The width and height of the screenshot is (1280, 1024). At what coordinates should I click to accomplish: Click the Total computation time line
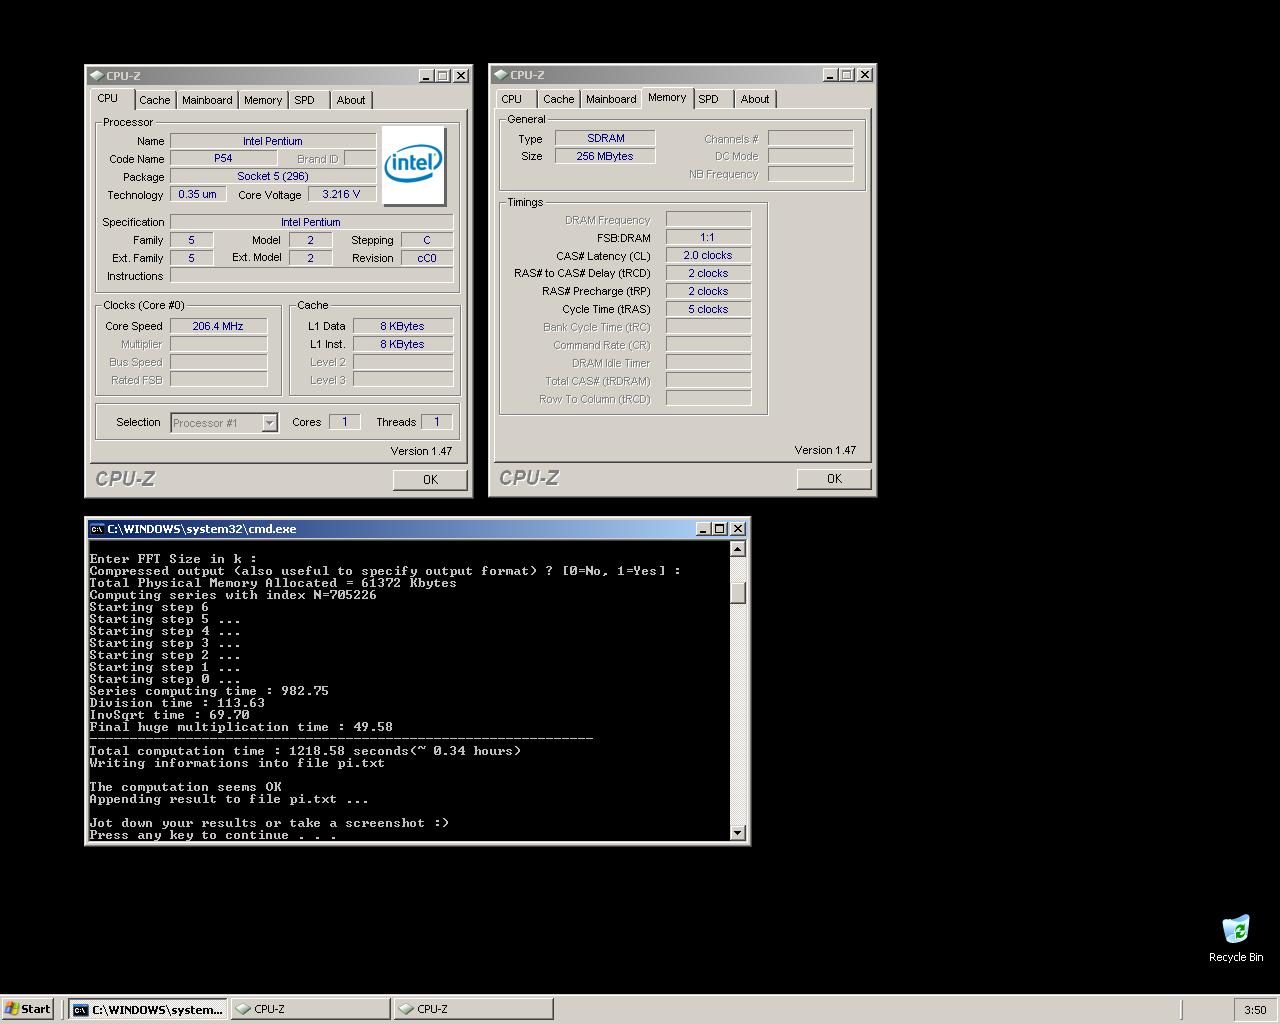click(305, 751)
